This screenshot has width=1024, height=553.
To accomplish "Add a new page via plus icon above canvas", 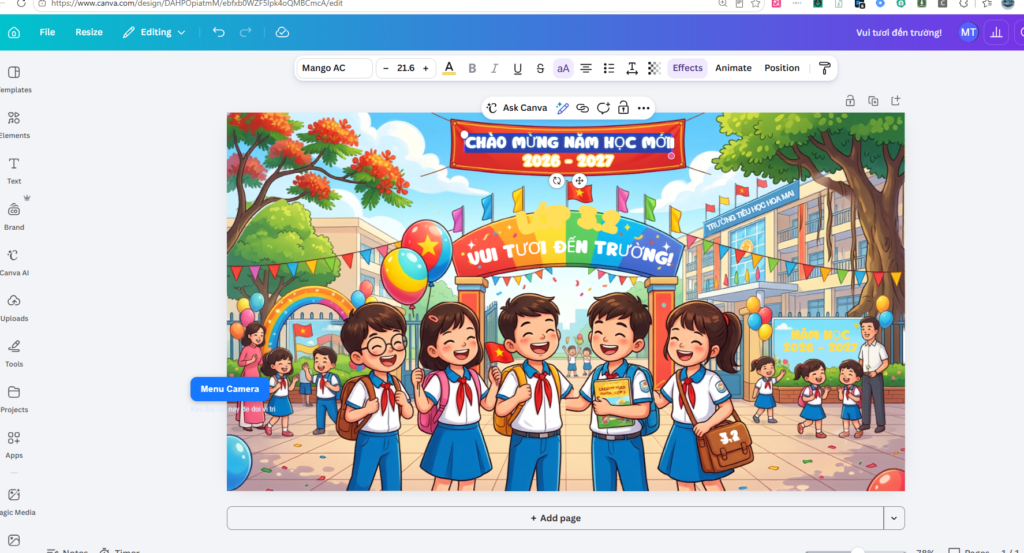I will pyautogui.click(x=895, y=101).
